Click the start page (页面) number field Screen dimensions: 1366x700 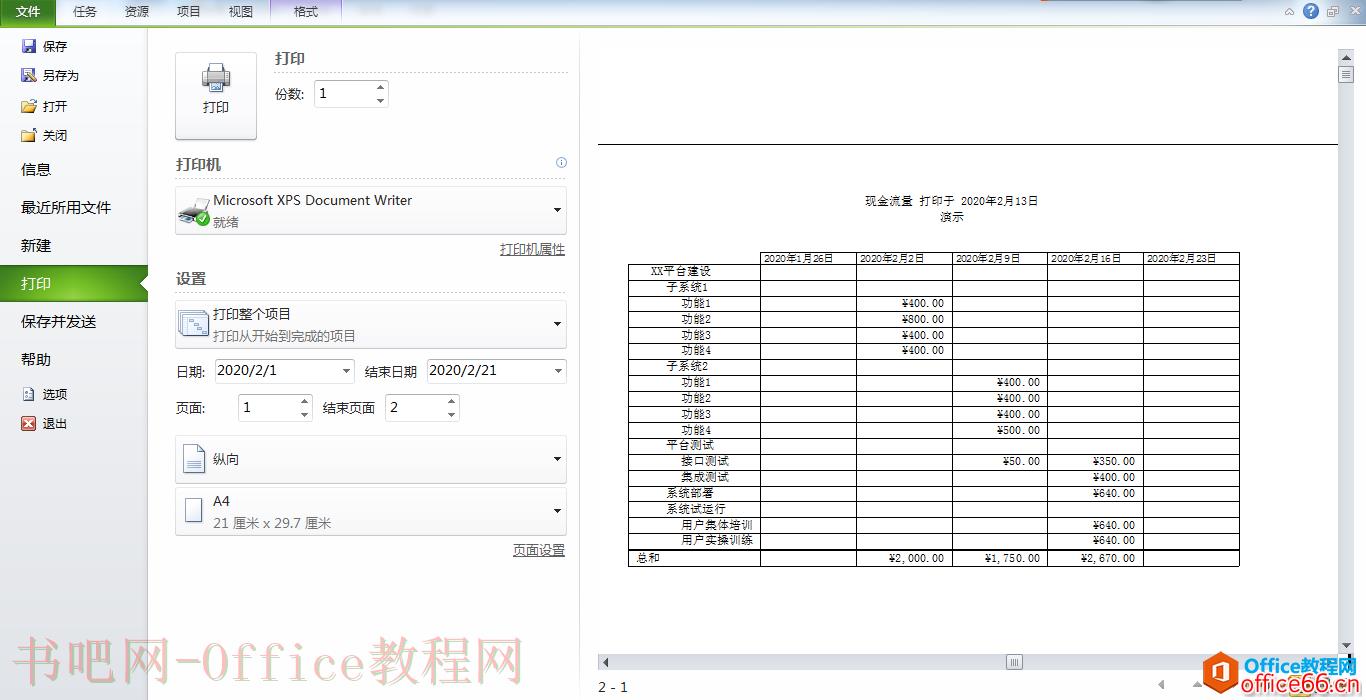267,407
